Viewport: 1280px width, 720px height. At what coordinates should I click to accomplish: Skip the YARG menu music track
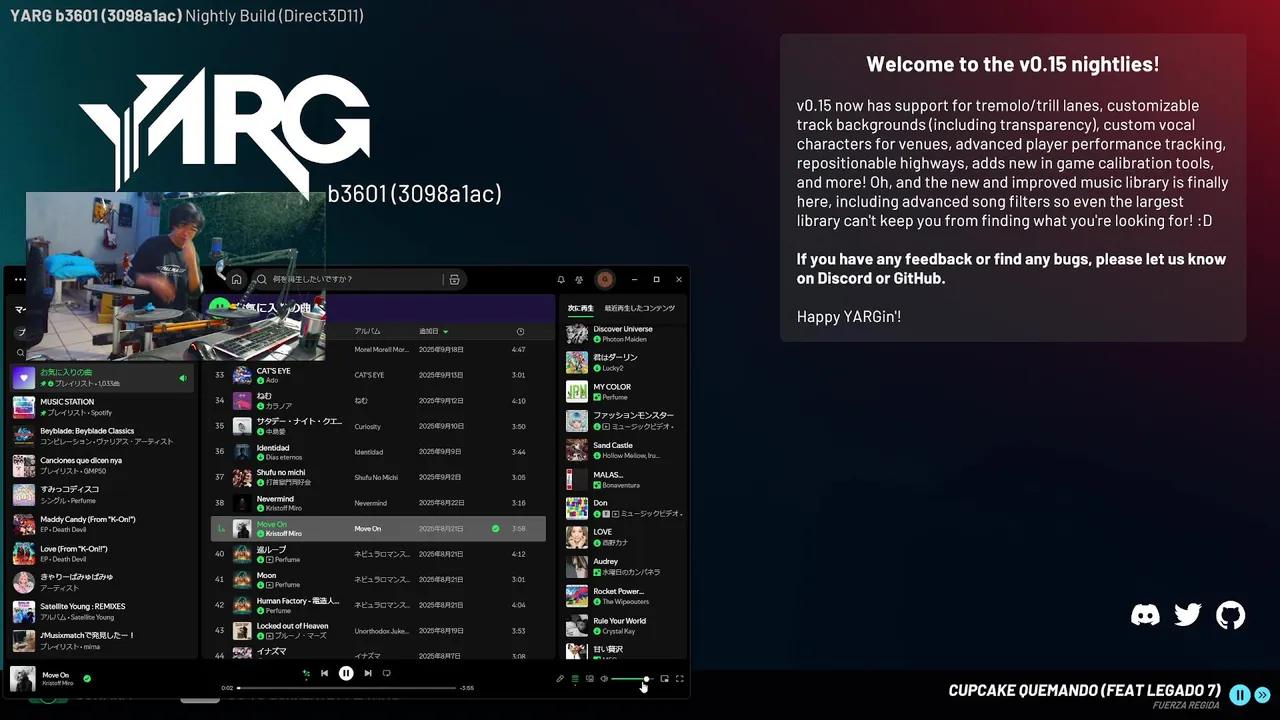point(1263,695)
